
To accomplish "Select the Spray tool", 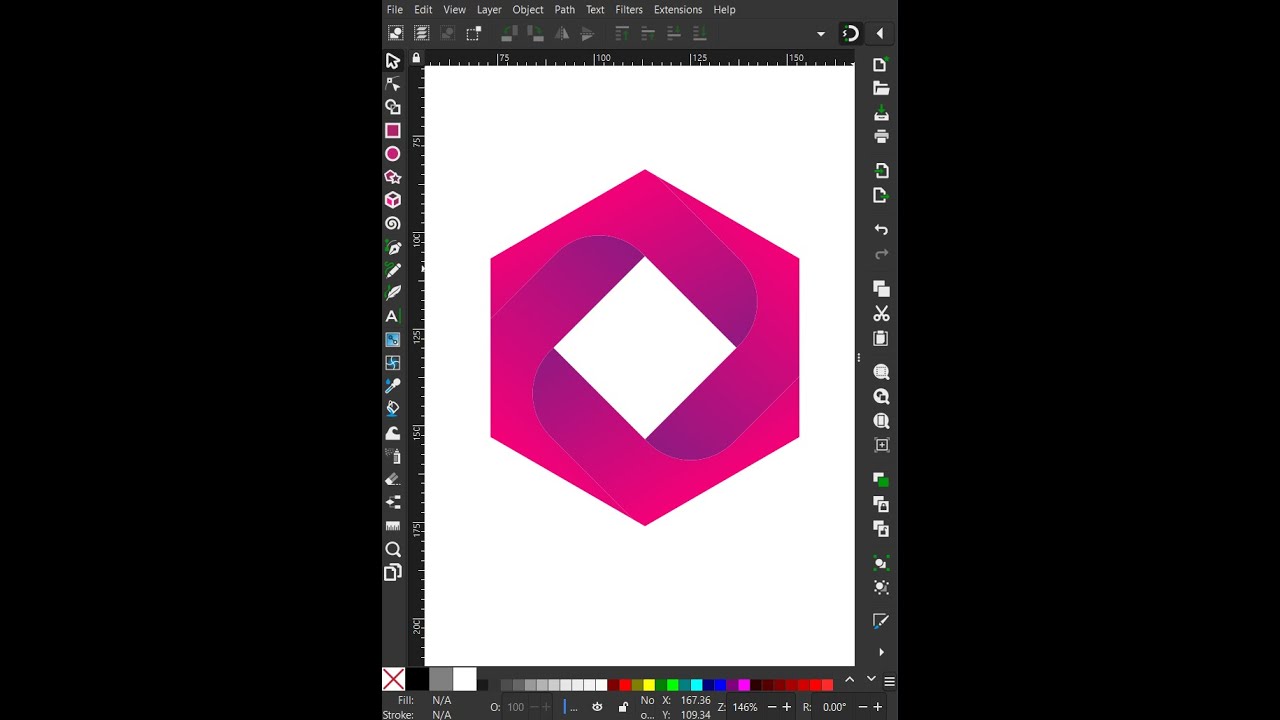I will tap(393, 456).
